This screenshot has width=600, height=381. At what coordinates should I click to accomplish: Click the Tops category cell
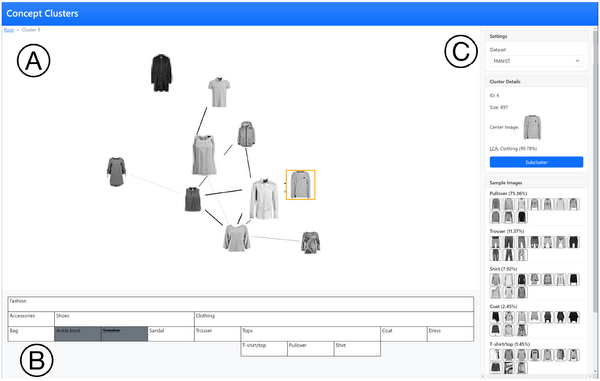pos(311,334)
